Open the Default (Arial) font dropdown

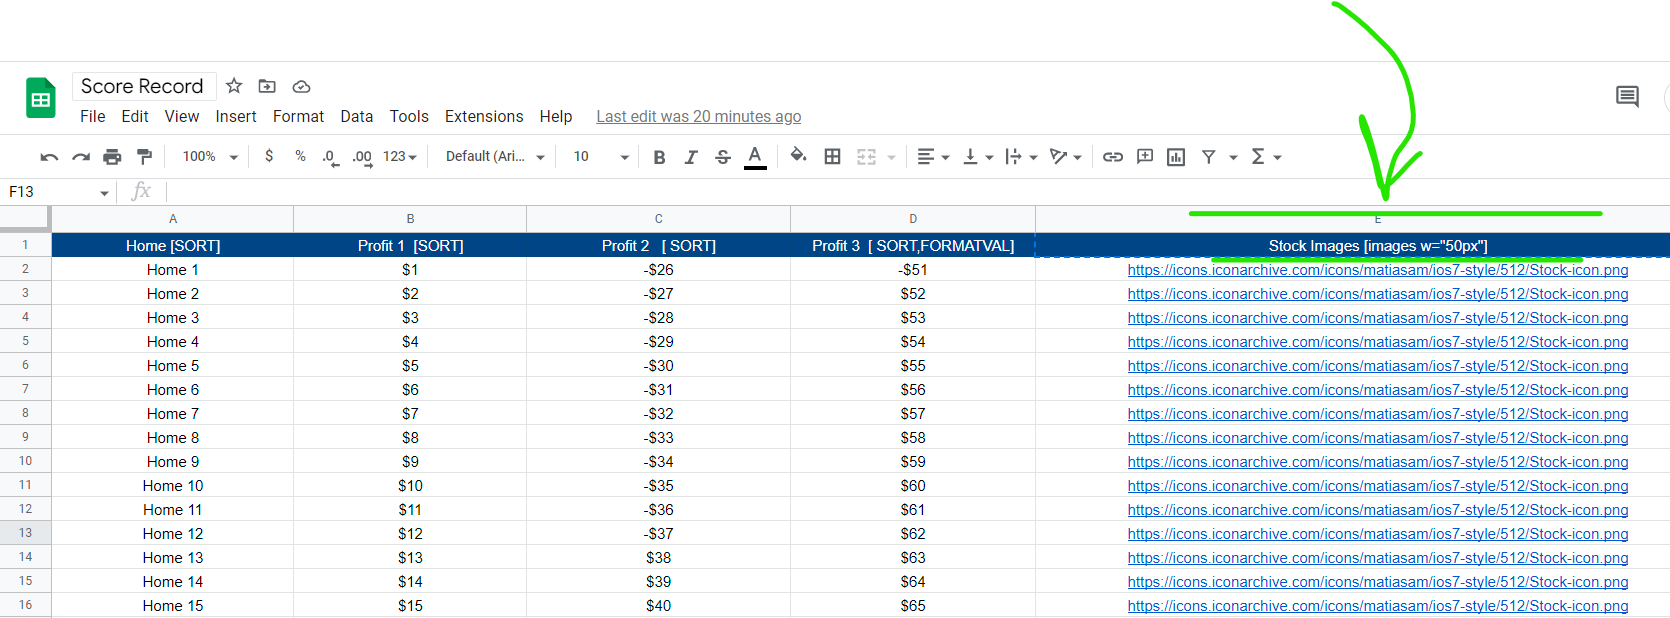pos(495,157)
